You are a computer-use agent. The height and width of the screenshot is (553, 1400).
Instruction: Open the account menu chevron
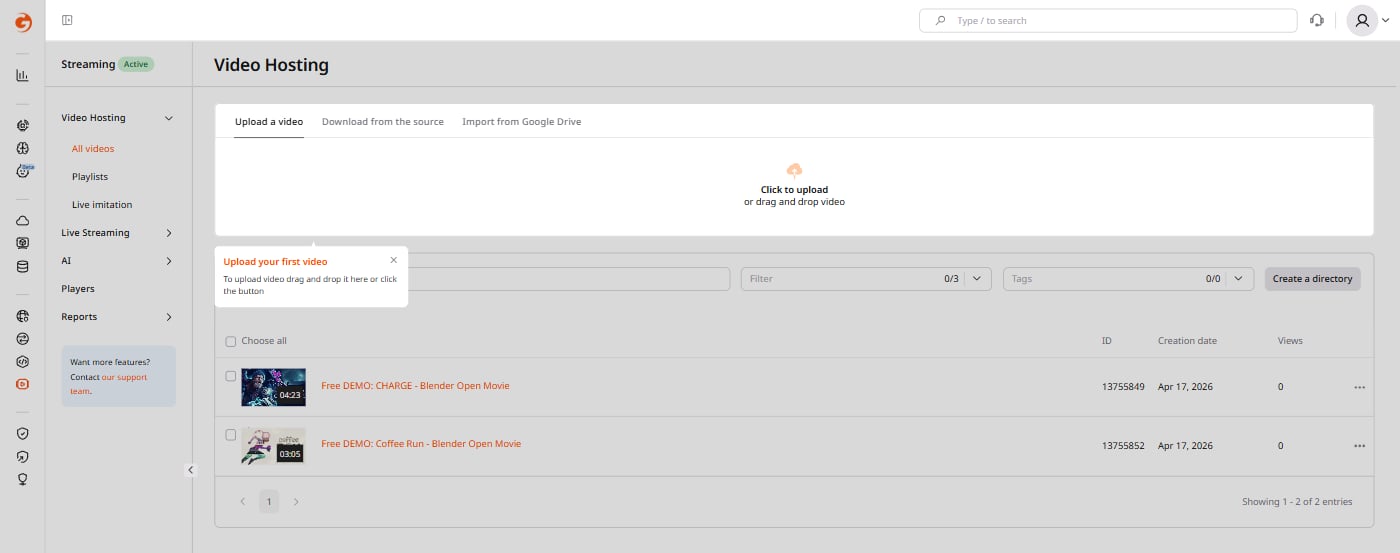pyautogui.click(x=1385, y=21)
